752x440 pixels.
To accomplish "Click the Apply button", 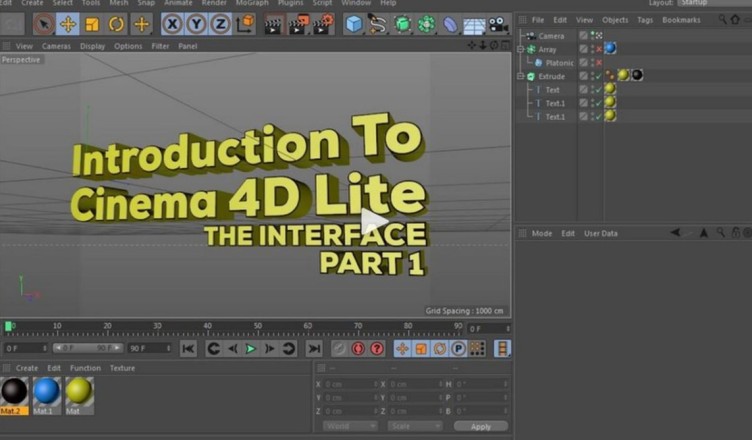I will tap(481, 426).
